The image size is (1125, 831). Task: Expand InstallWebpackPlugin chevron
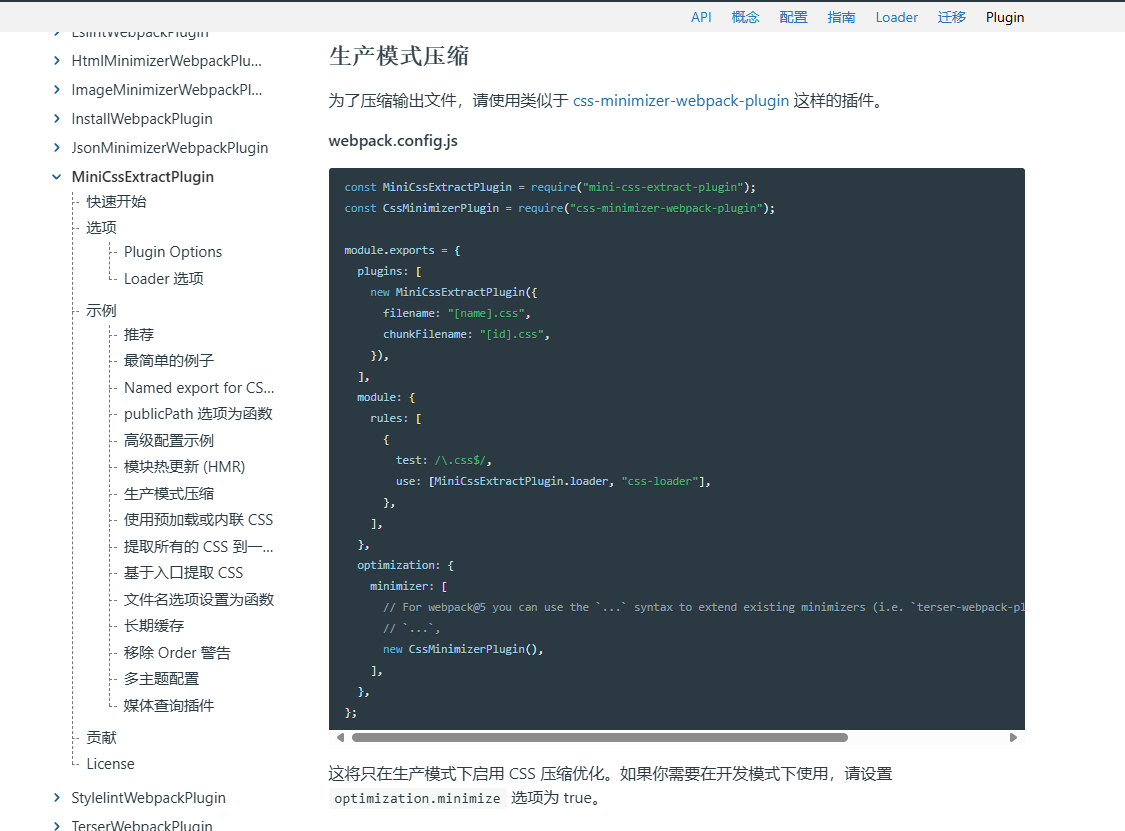[57, 118]
